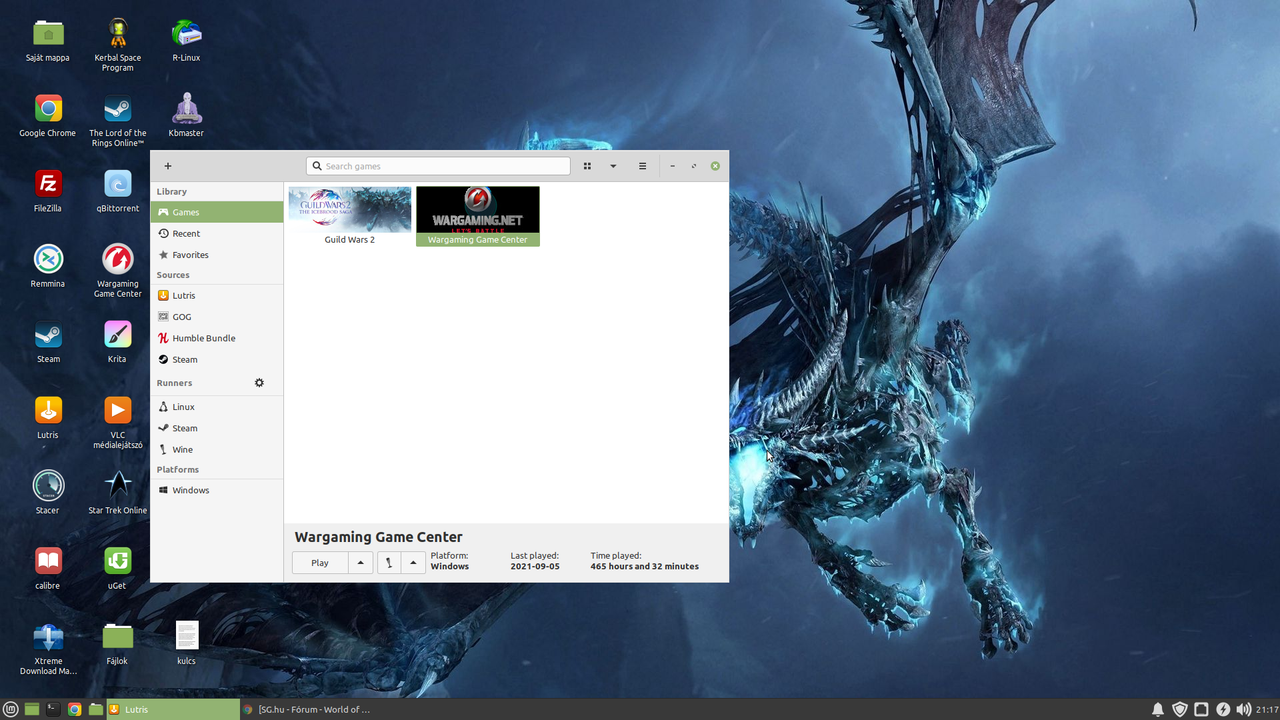The height and width of the screenshot is (720, 1280).
Task: Open Krita desktop icon
Action: pos(118,335)
